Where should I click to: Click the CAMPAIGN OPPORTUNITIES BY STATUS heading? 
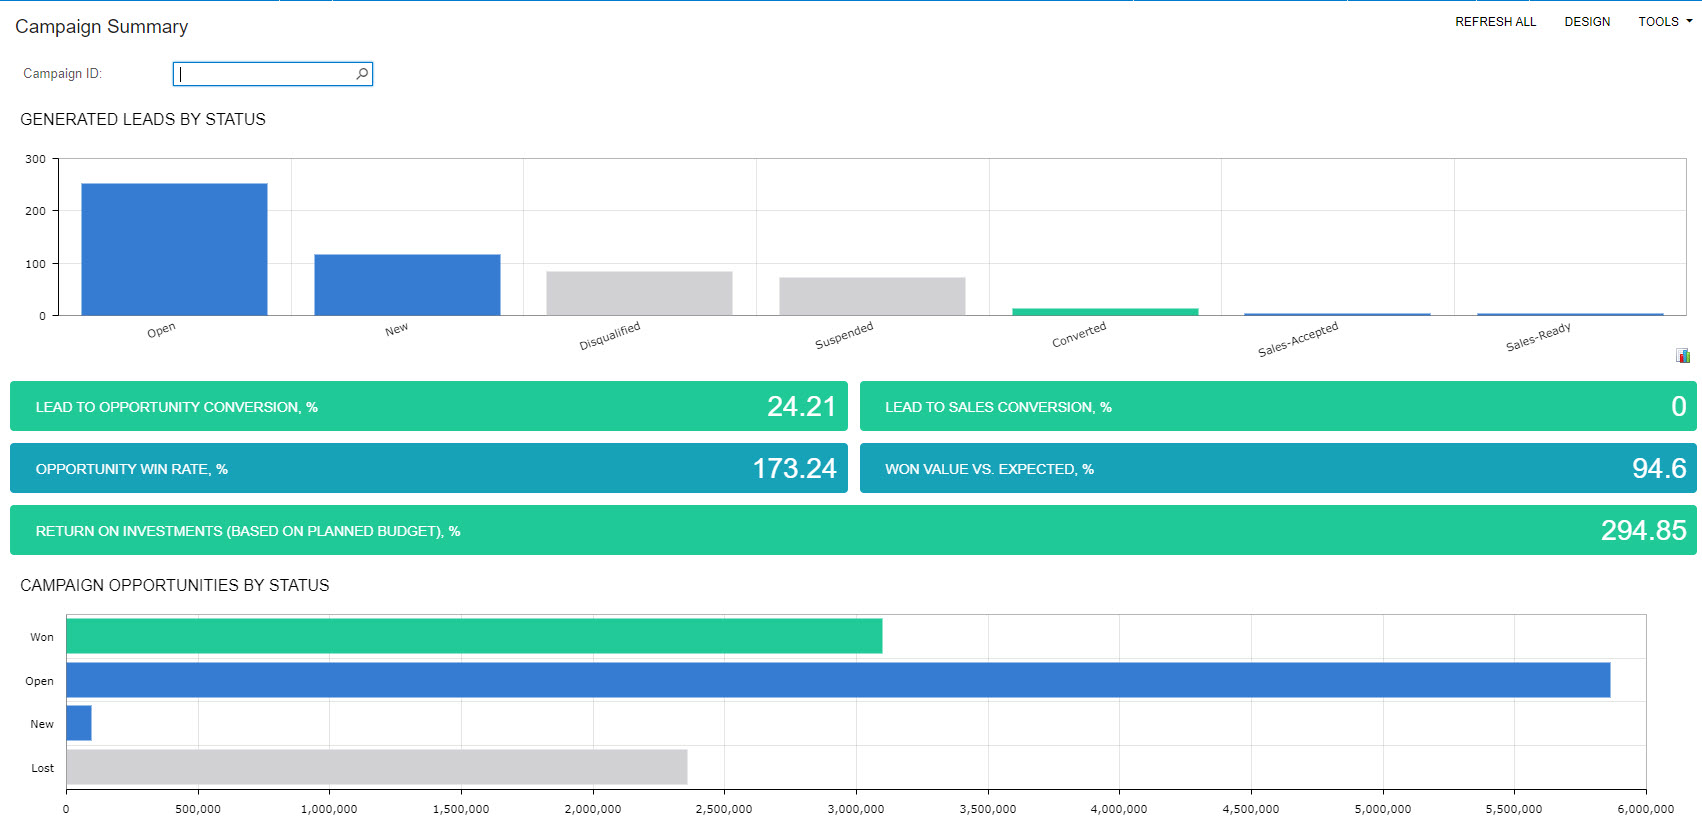click(175, 585)
